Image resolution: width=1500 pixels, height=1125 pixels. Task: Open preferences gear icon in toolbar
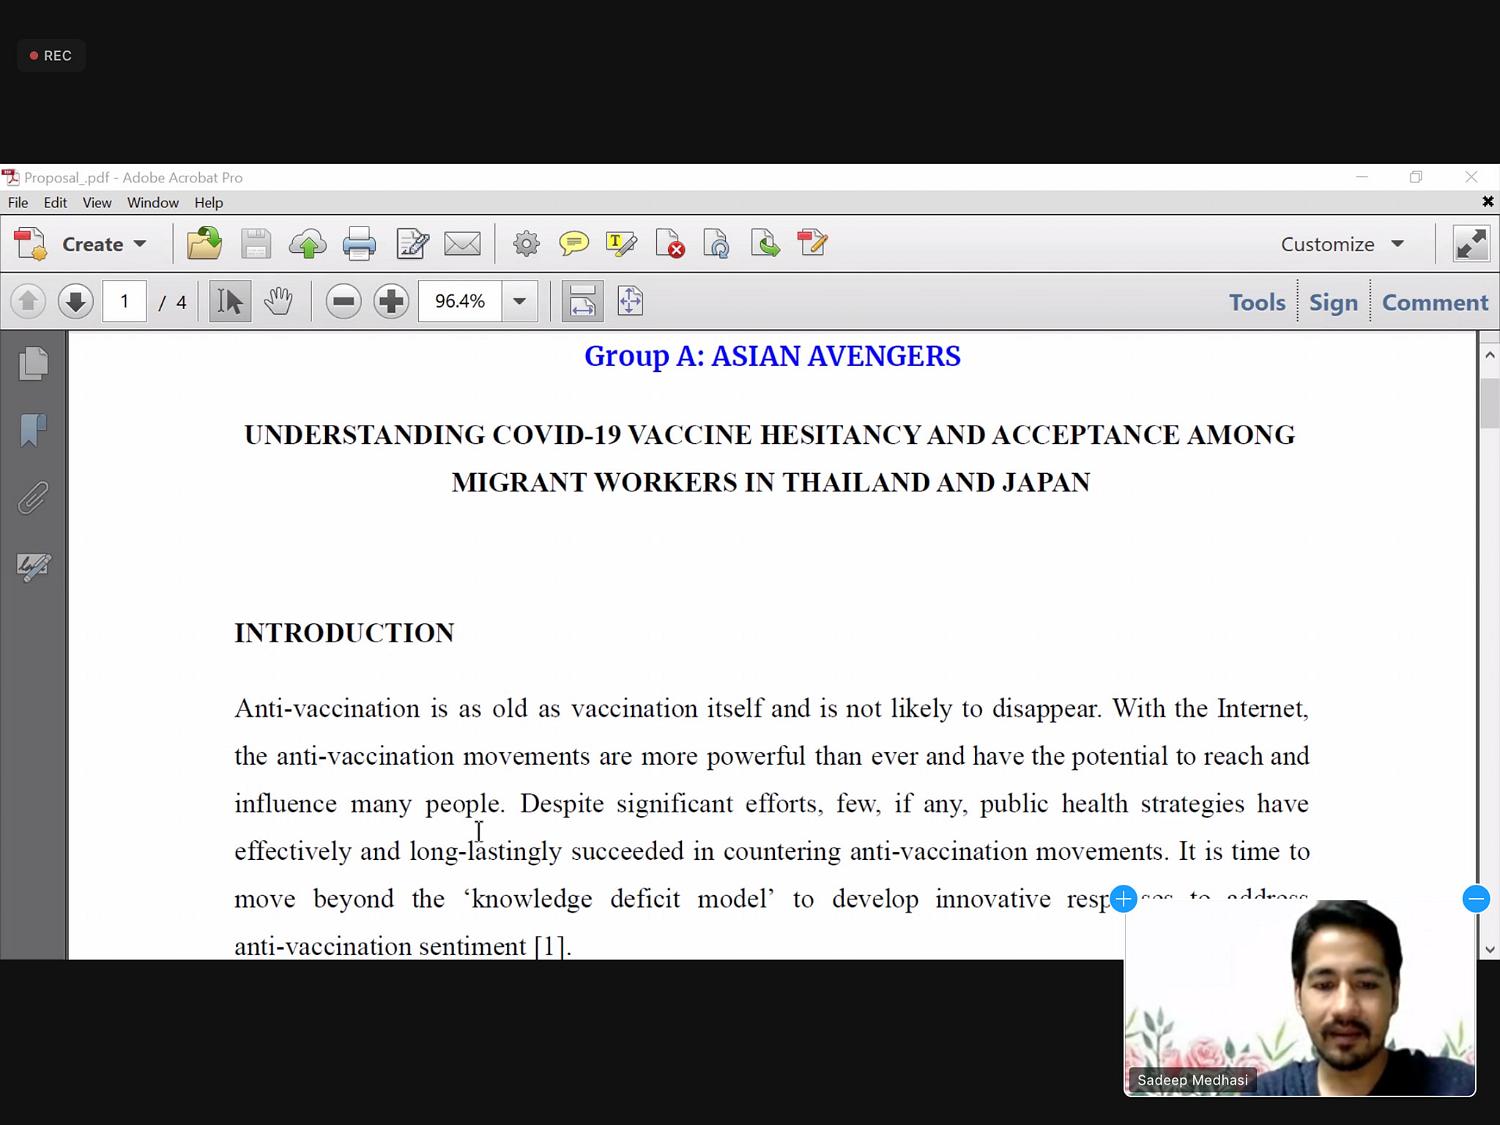526,244
